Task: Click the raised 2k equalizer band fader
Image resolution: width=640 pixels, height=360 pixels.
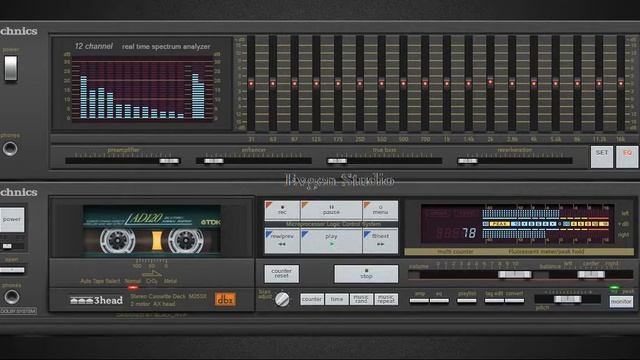Action: pyautogui.click(x=490, y=81)
